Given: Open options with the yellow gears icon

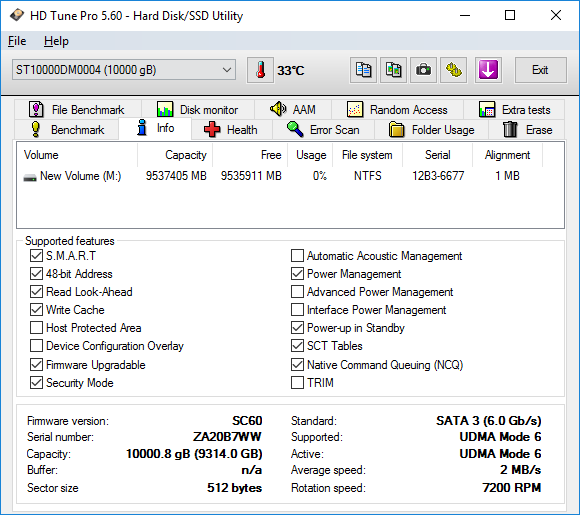Looking at the screenshot, I should pyautogui.click(x=453, y=70).
